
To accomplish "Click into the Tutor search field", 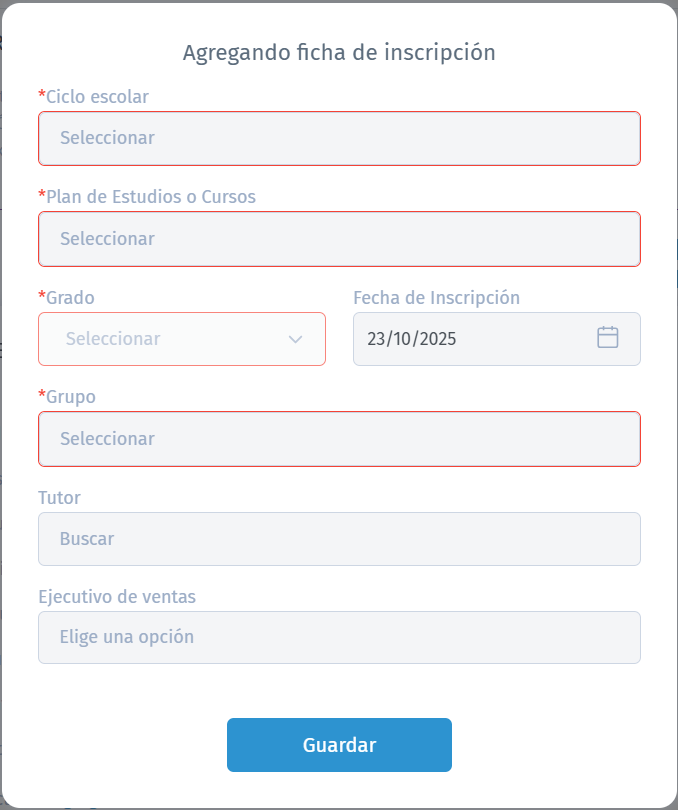I will [339, 538].
